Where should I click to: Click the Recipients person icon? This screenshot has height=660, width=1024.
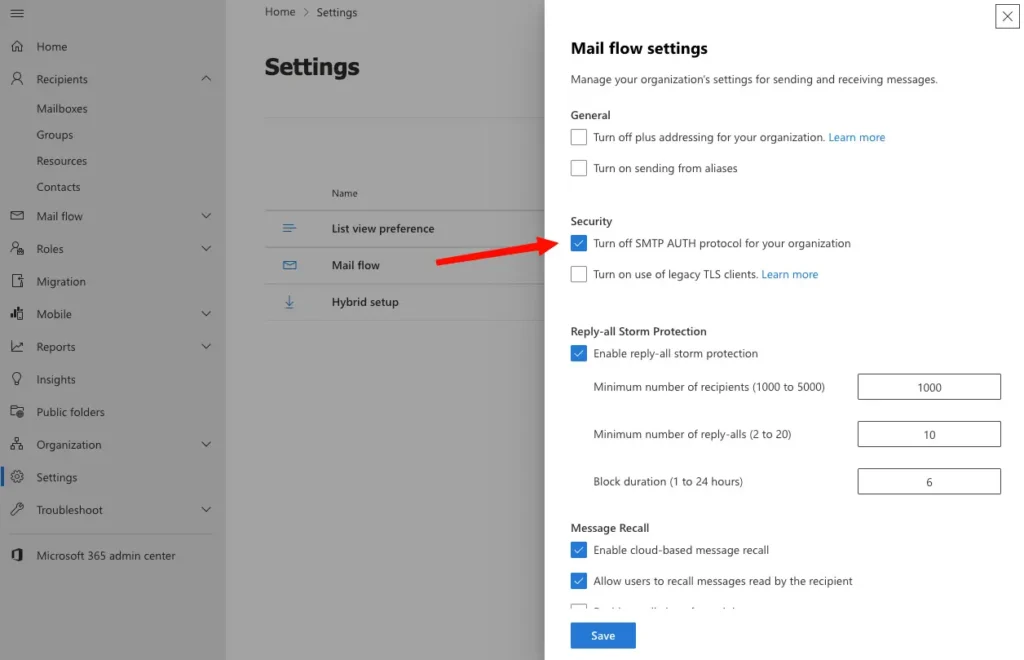(17, 79)
